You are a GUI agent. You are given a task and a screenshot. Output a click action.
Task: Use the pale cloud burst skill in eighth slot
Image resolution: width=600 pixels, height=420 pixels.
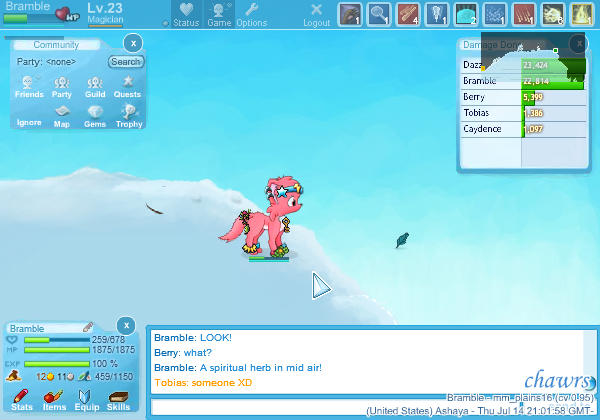point(553,15)
